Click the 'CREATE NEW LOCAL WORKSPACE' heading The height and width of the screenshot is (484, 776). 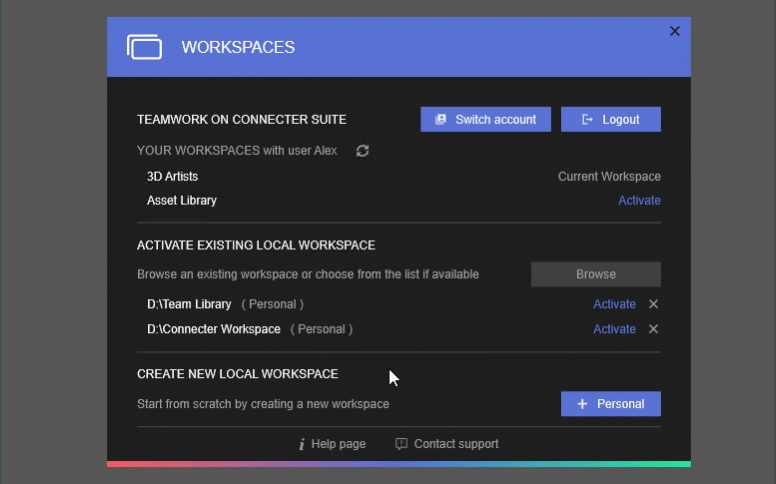tap(238, 374)
